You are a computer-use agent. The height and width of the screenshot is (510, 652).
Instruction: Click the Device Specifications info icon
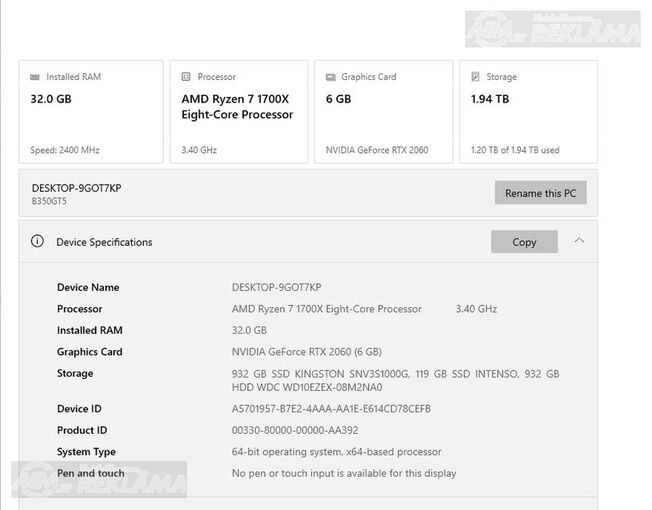(37, 241)
